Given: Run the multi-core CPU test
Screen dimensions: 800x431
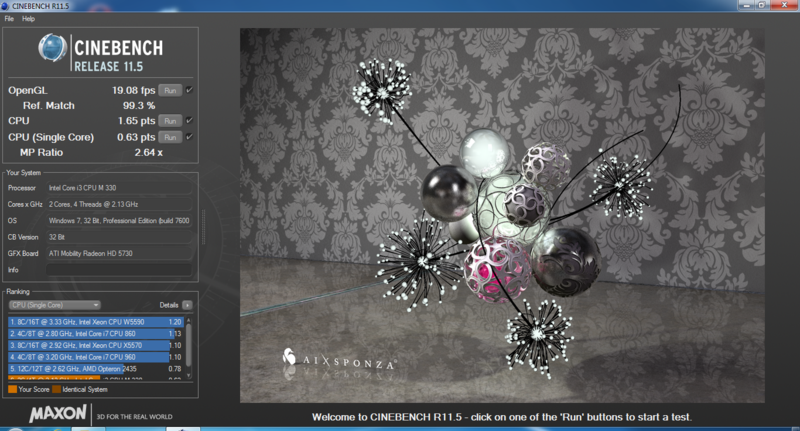Looking at the screenshot, I should point(170,121).
